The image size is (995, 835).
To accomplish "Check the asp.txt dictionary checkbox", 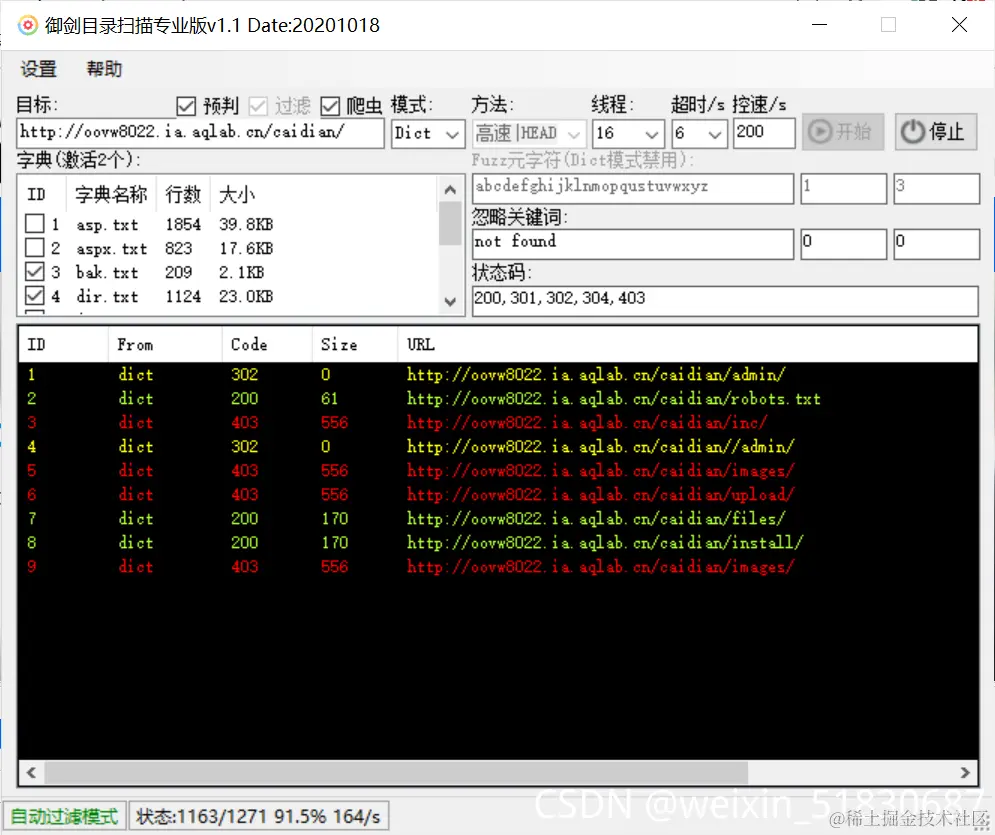I will (36, 223).
